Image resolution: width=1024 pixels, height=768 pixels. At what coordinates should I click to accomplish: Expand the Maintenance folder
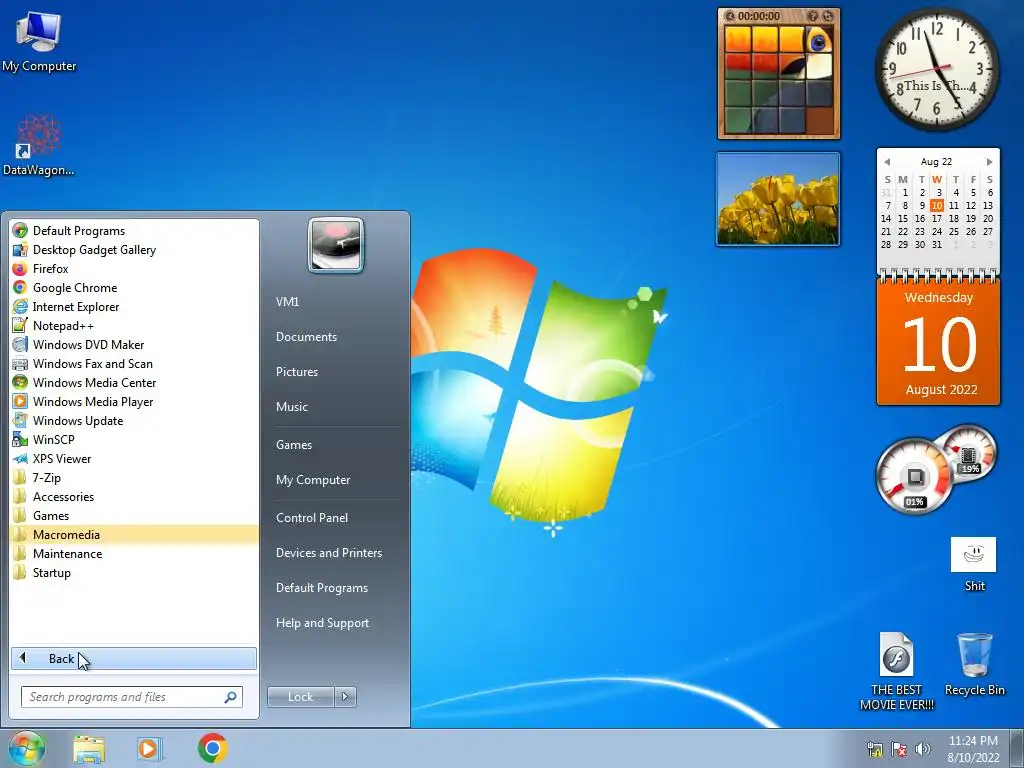tap(134, 553)
